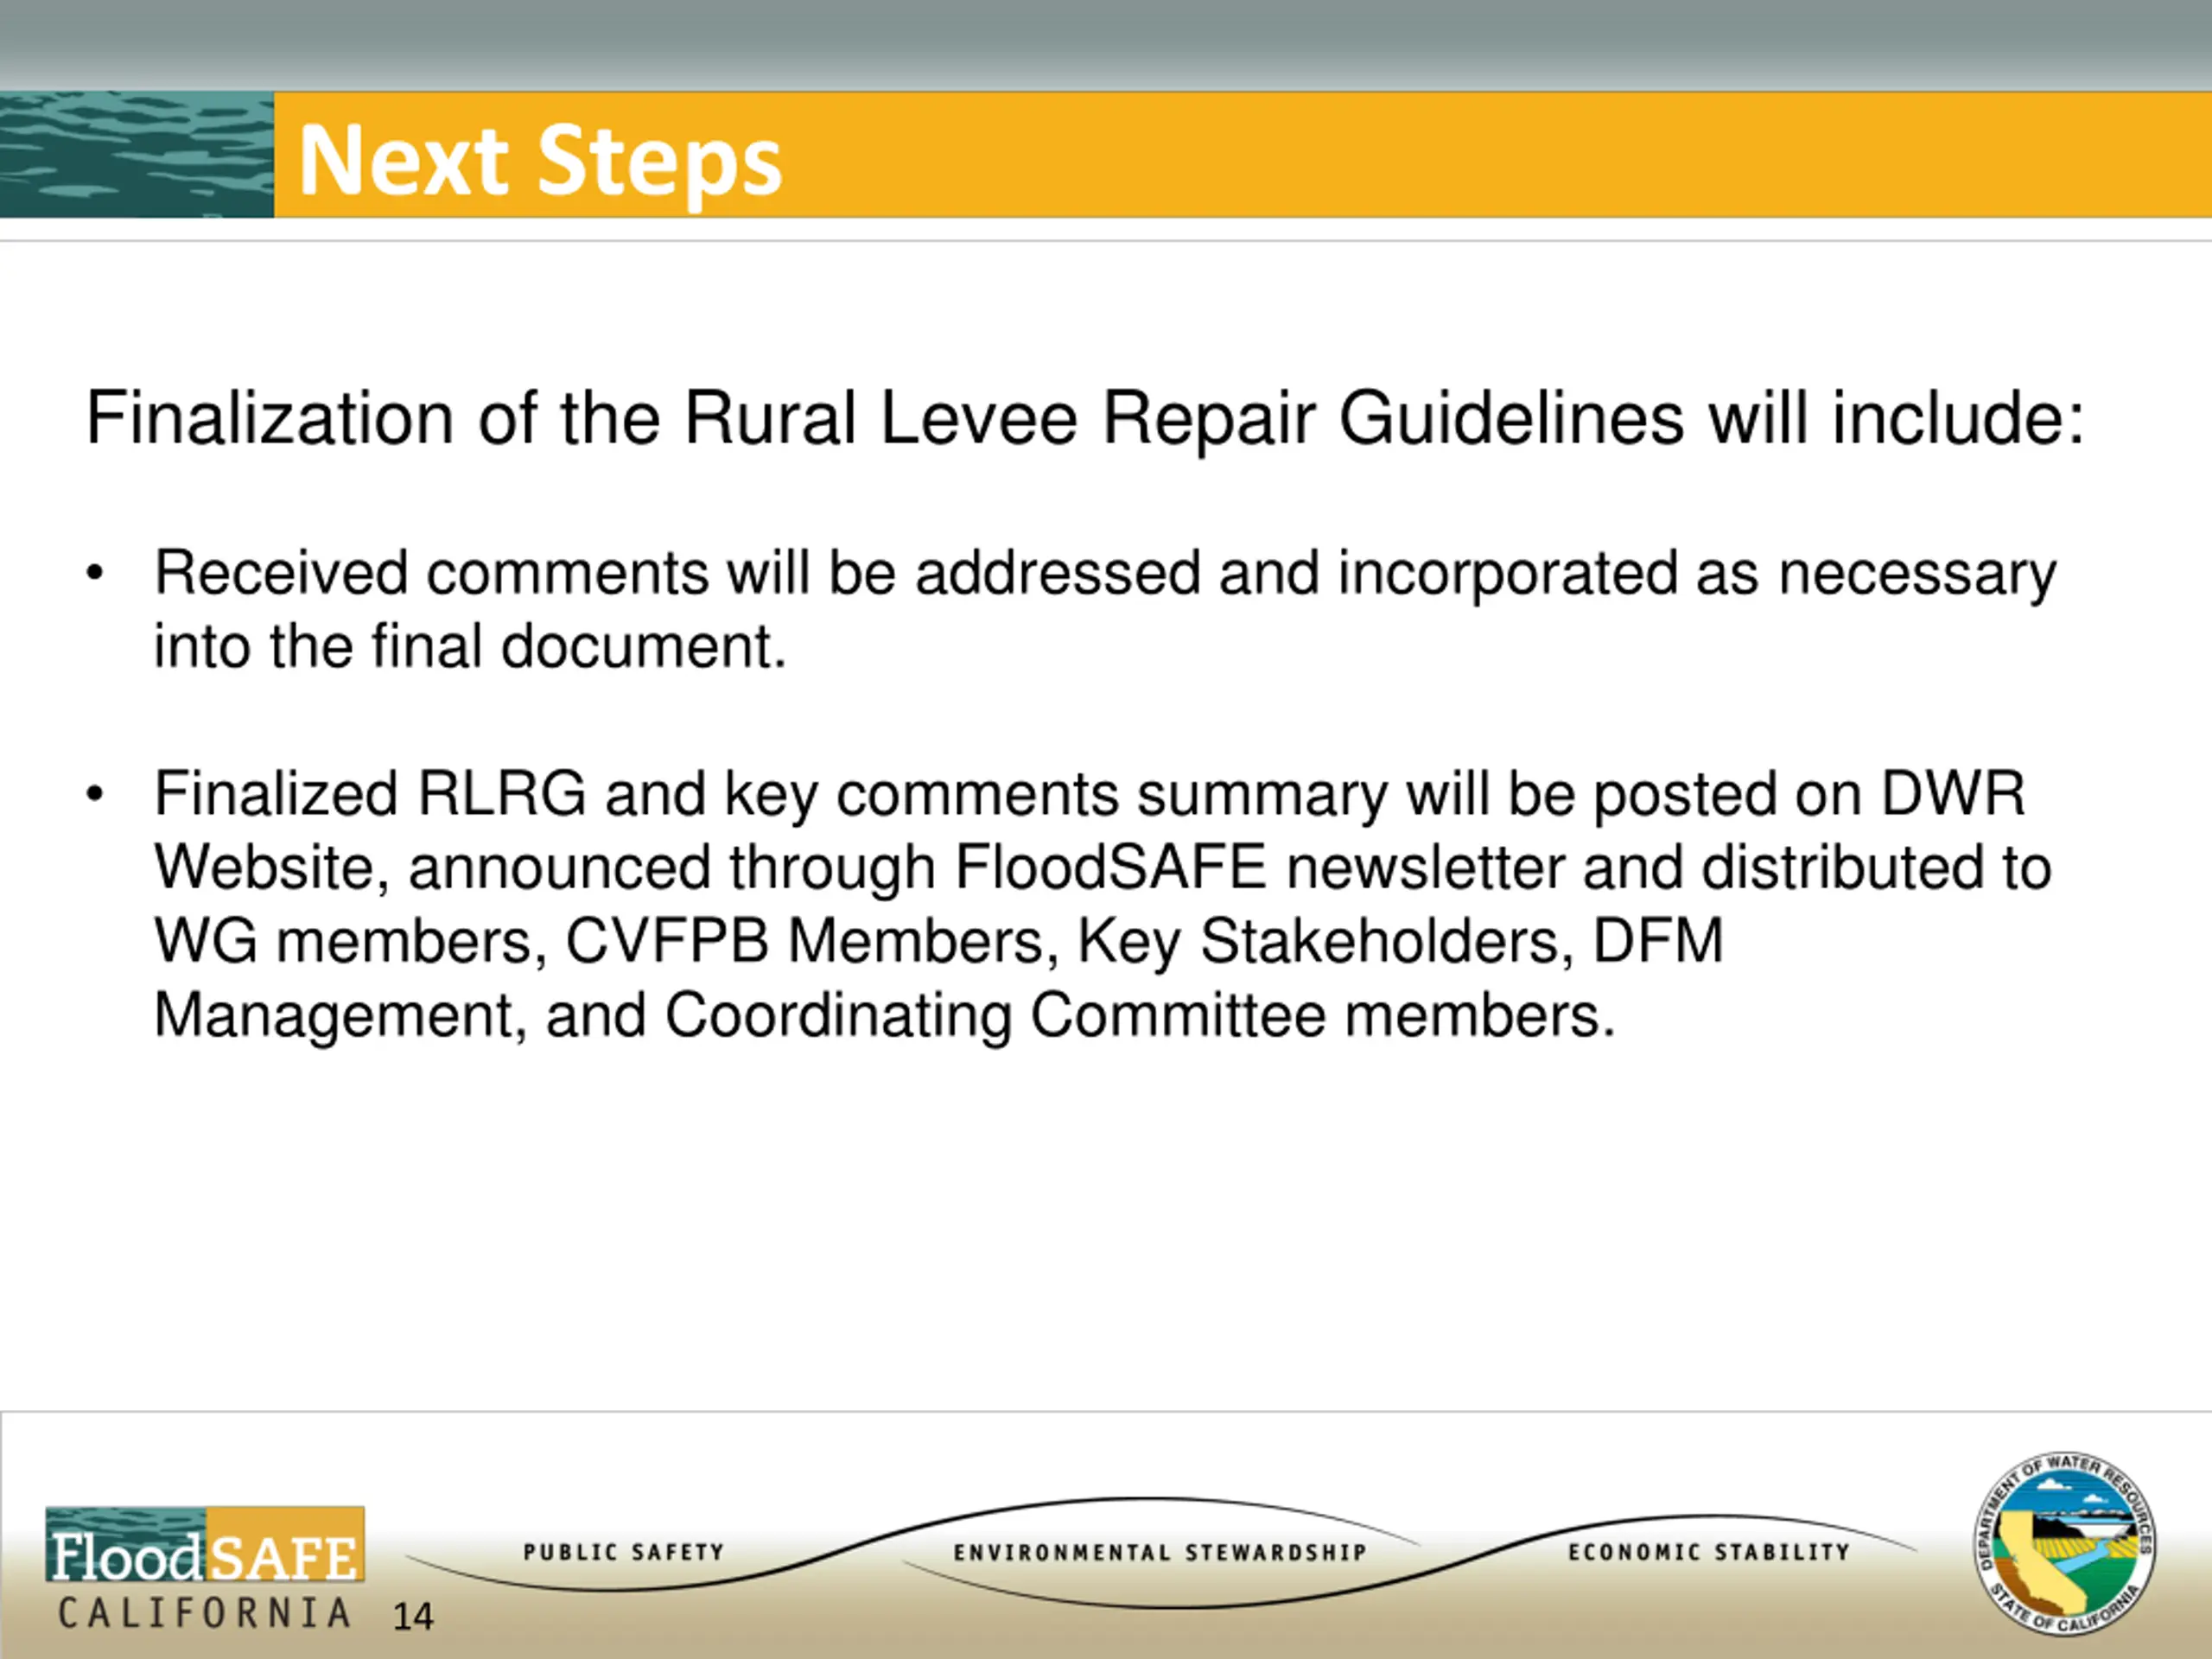Click the Finalization of Rural Levee heading

coord(1085,418)
